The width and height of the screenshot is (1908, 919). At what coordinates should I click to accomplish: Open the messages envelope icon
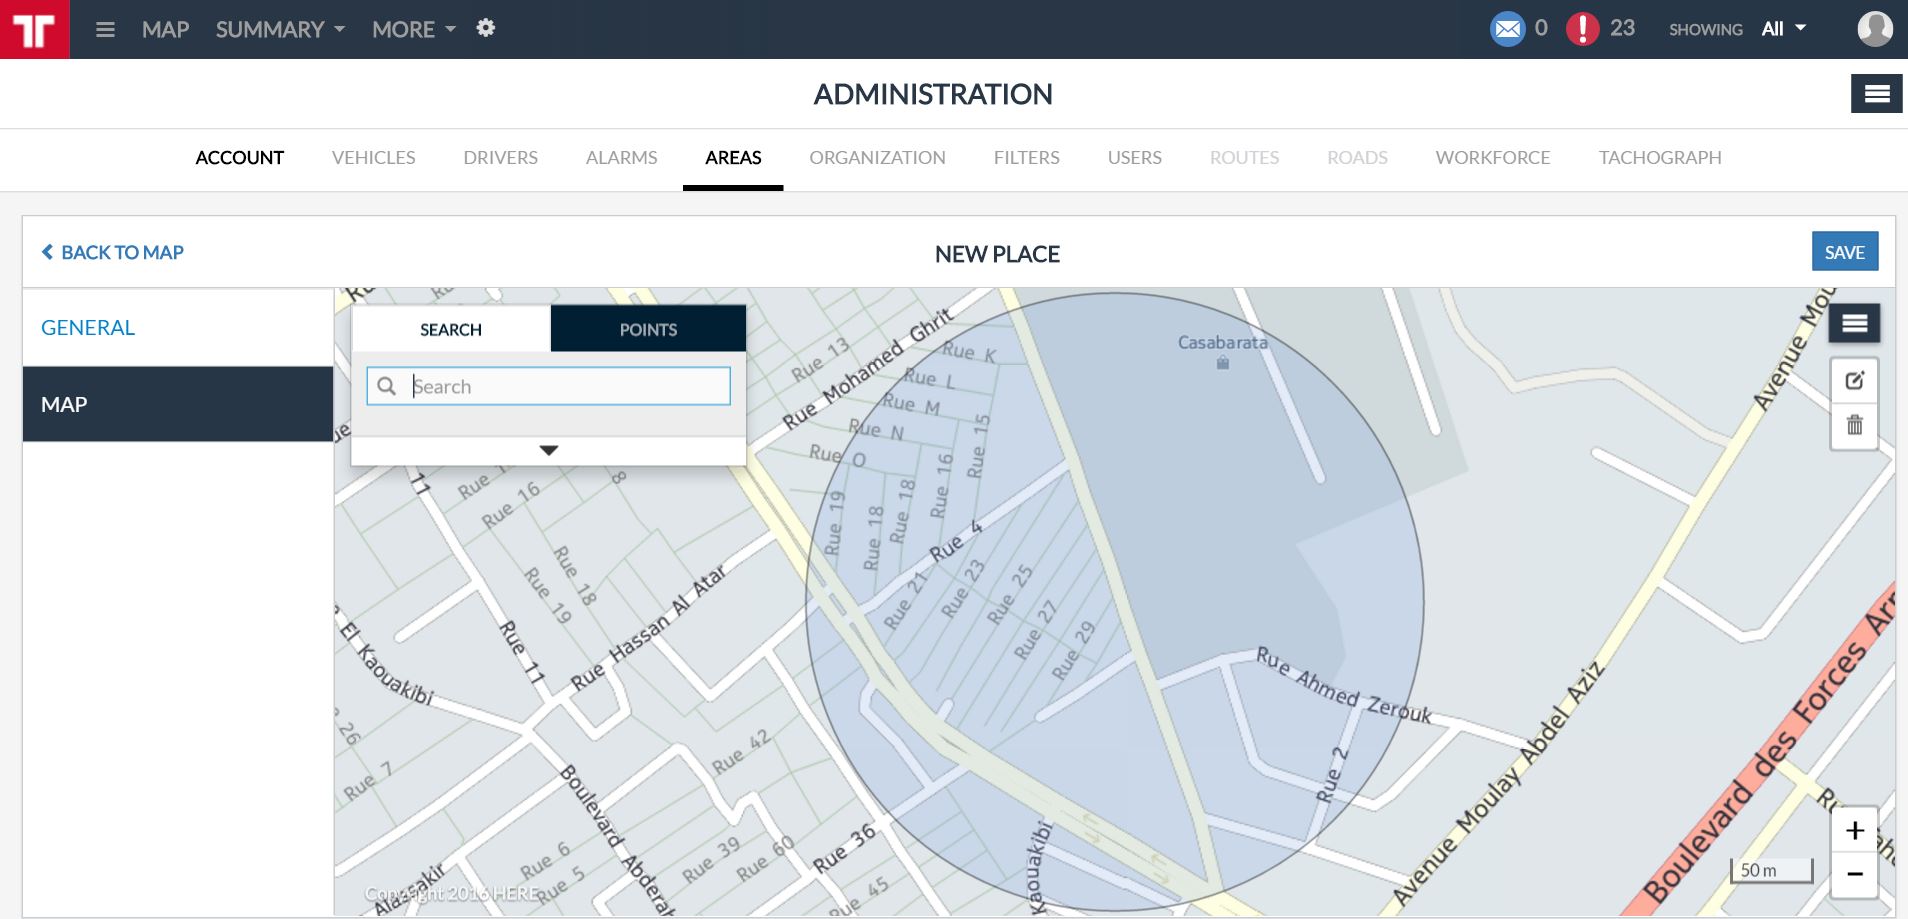[1507, 29]
